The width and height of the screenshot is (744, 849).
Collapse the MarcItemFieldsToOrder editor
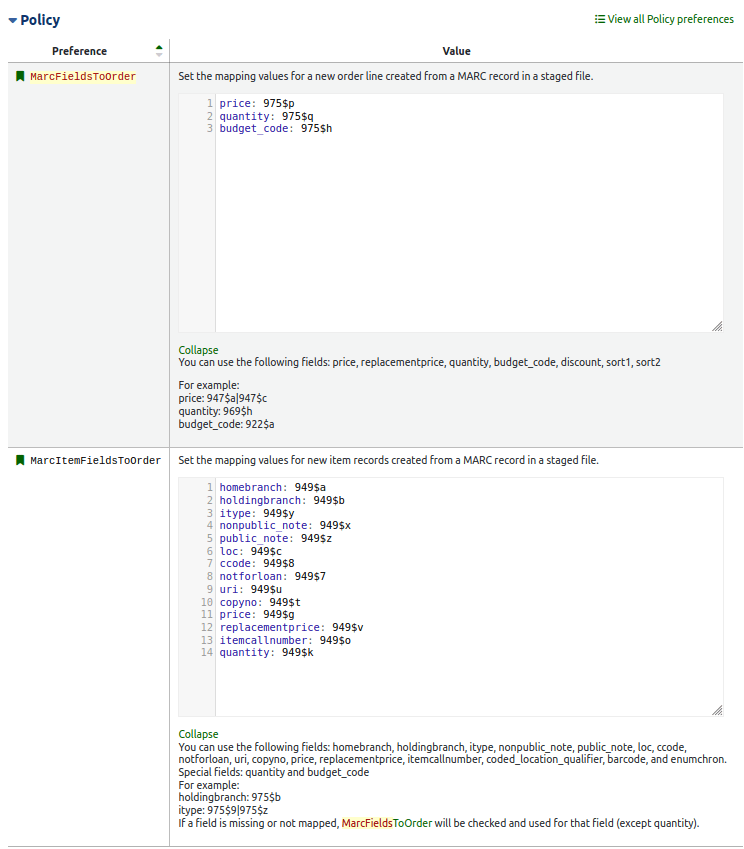point(198,734)
